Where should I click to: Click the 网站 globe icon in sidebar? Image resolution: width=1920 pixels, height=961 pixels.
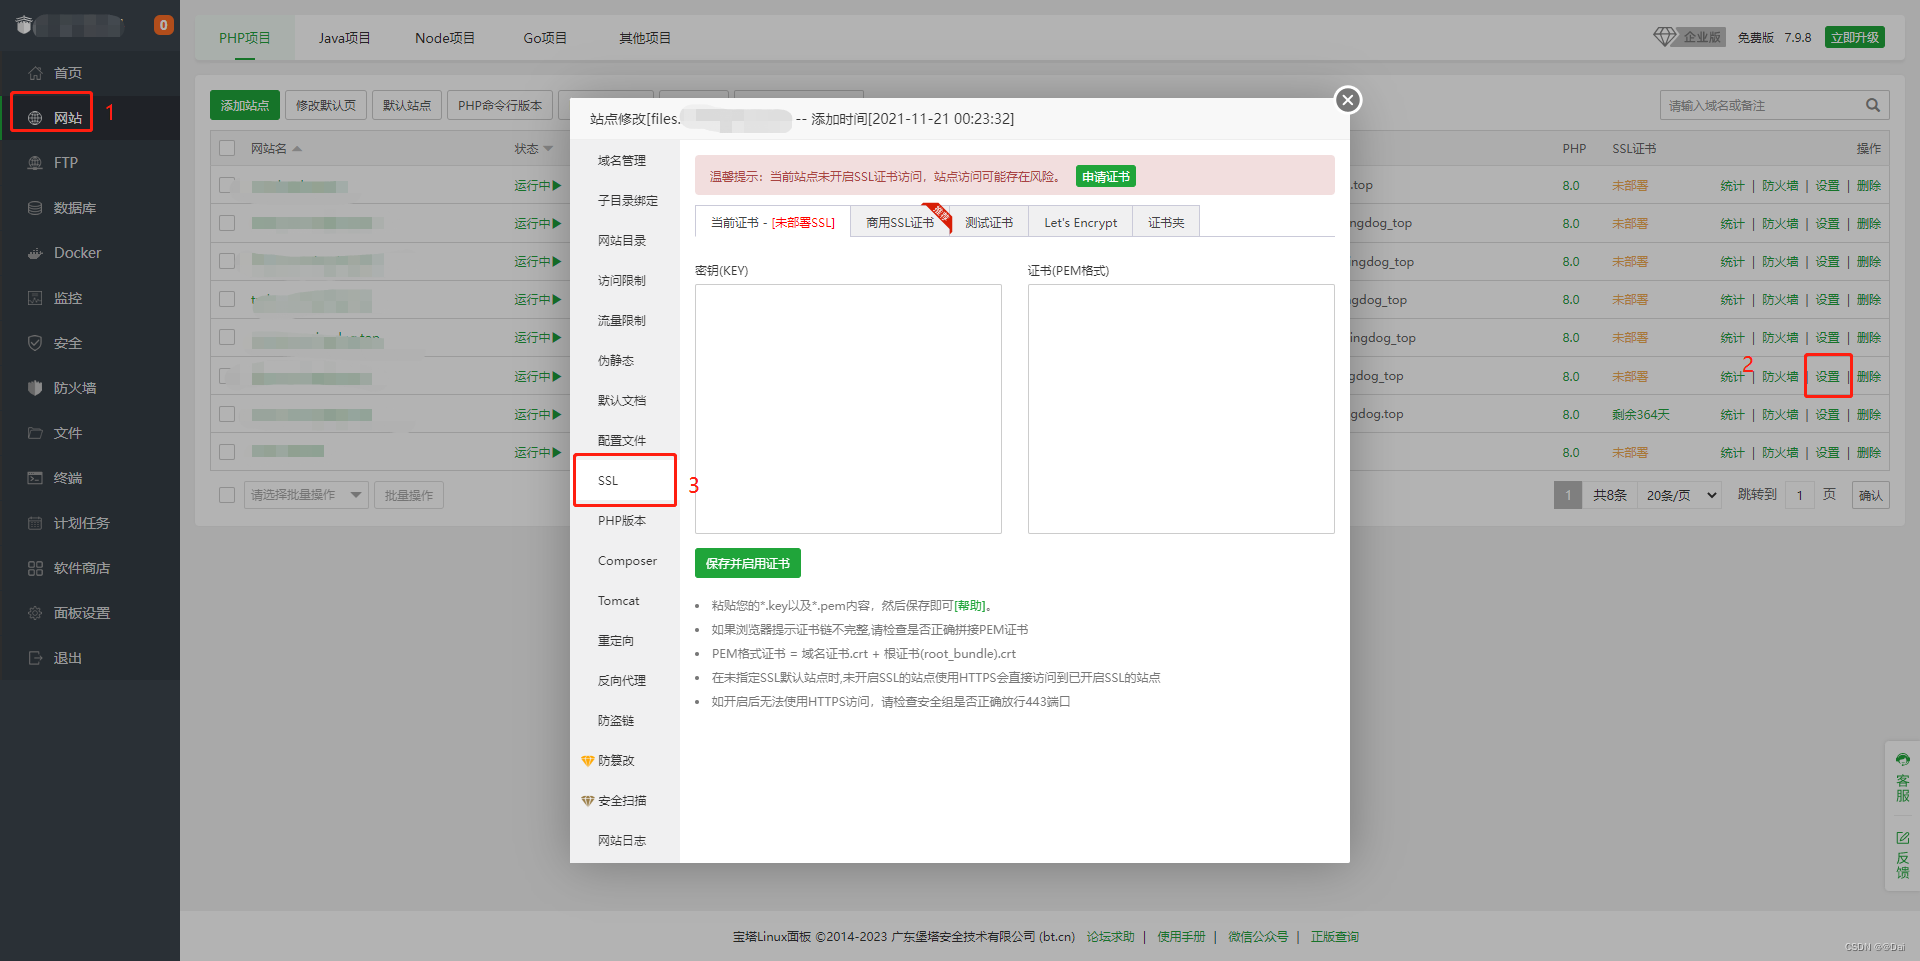tap(35, 118)
